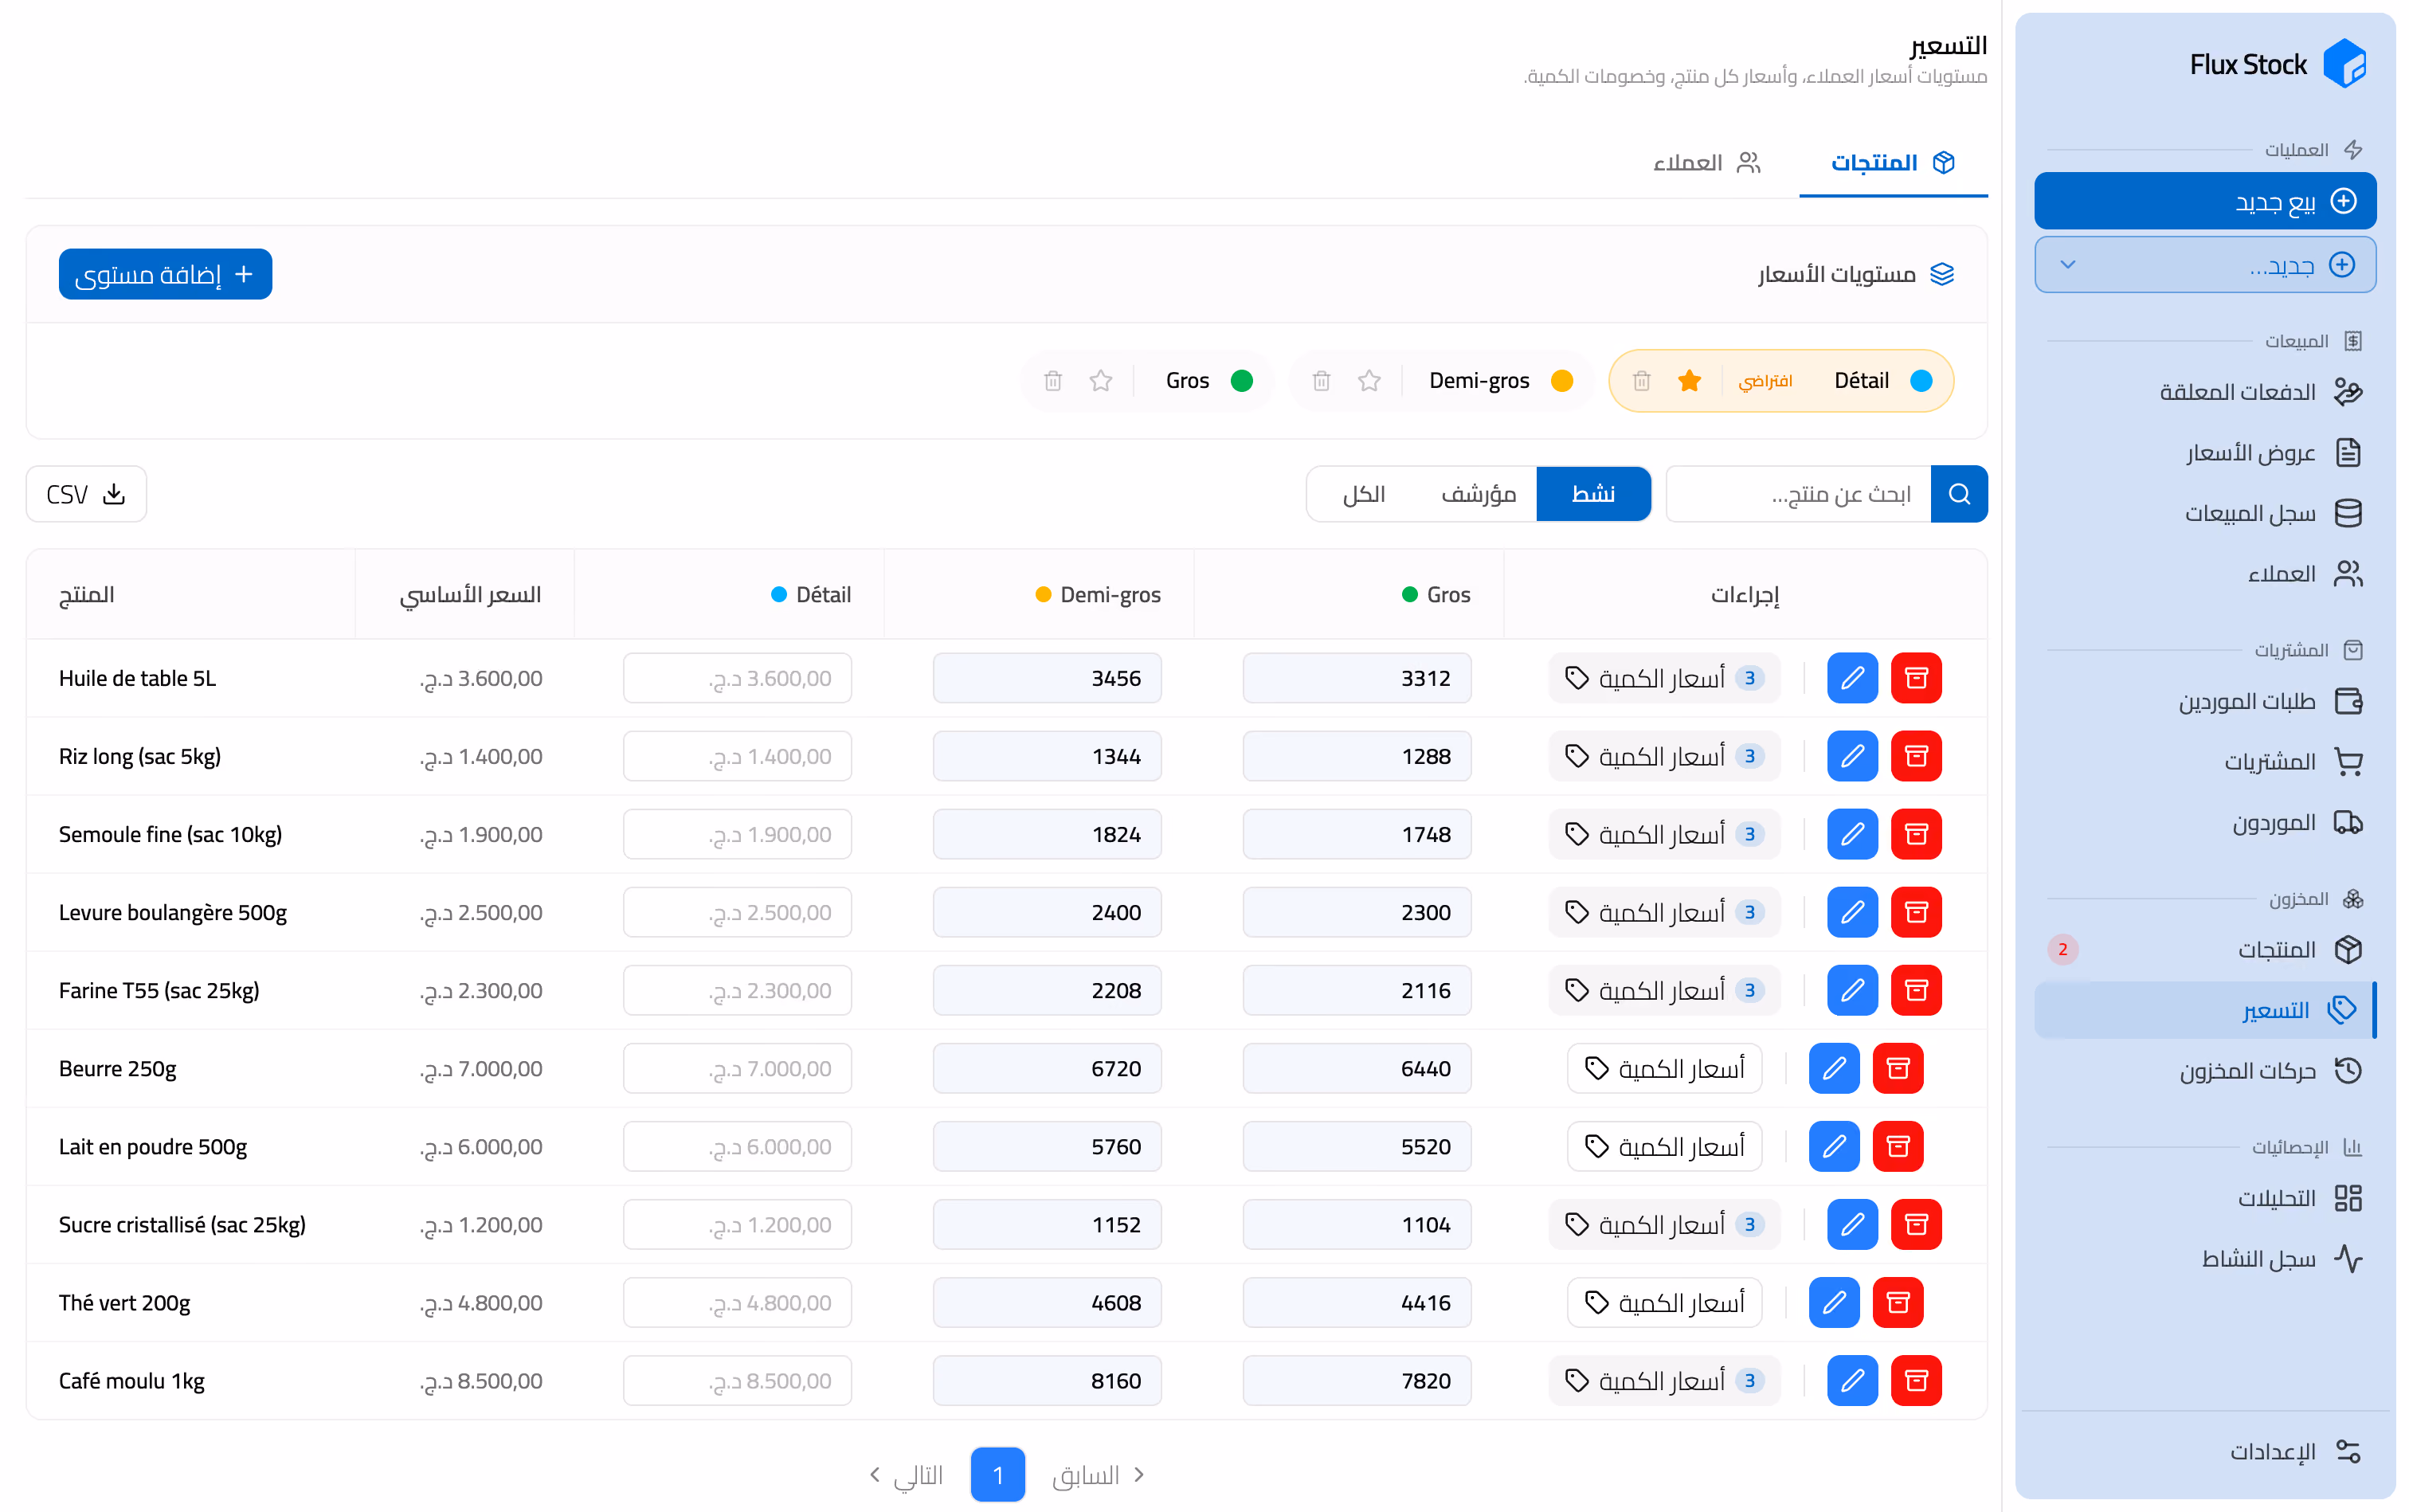Archive Sucre cristallisé (sac 25kg) product
Image resolution: width=2409 pixels, height=1512 pixels.
[1916, 1224]
